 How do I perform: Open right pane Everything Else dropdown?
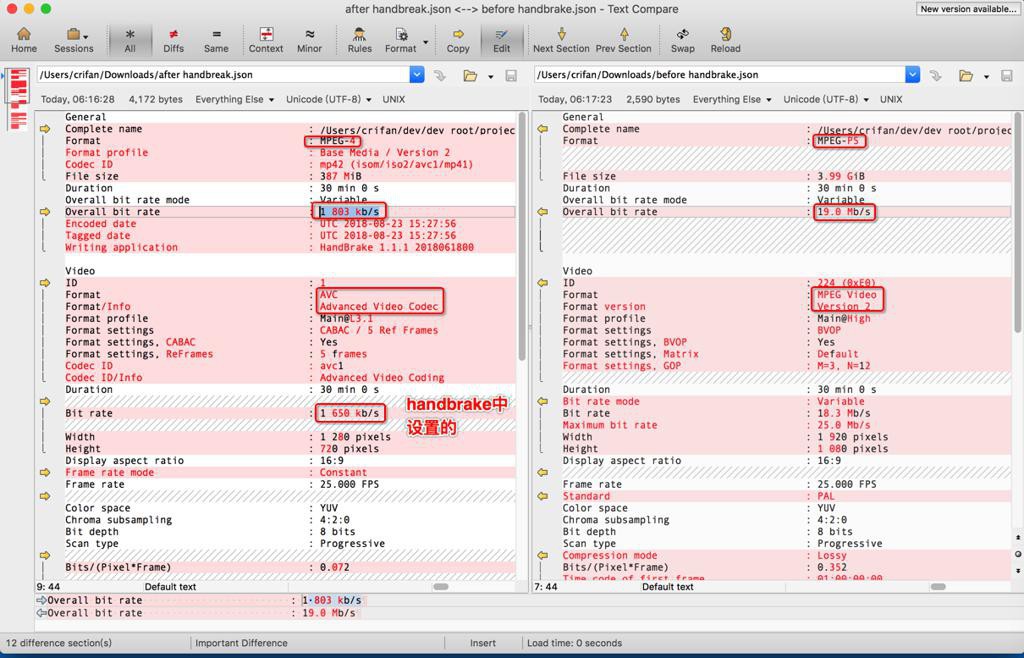731,99
